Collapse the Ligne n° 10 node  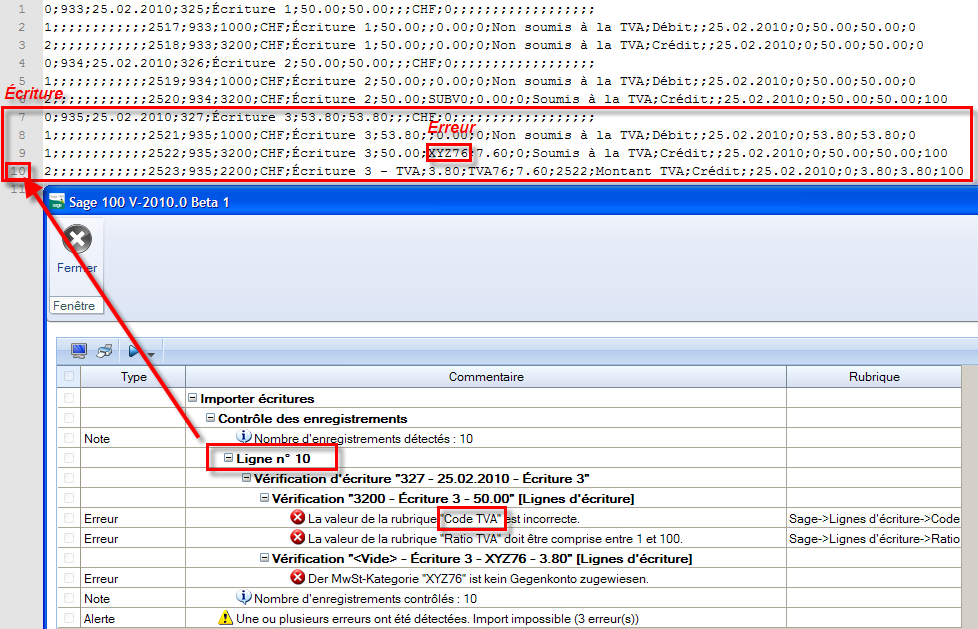coord(228,457)
